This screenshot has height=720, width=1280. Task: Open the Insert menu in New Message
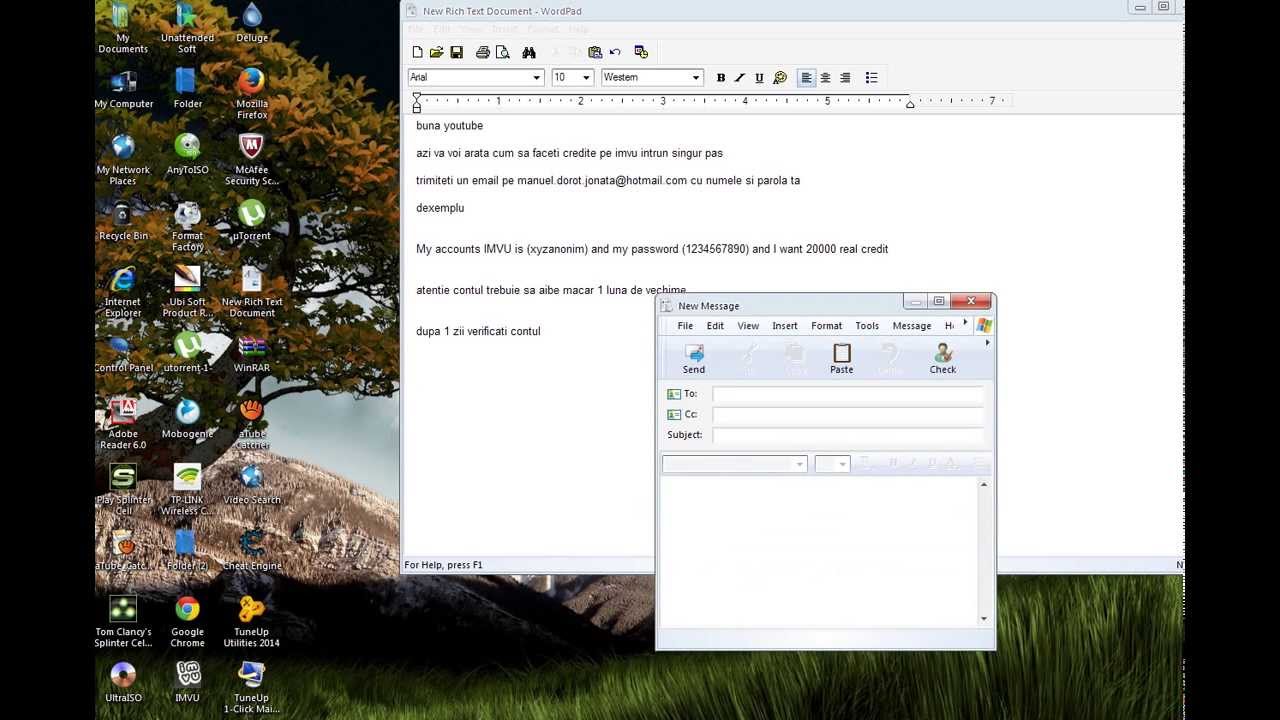point(785,326)
